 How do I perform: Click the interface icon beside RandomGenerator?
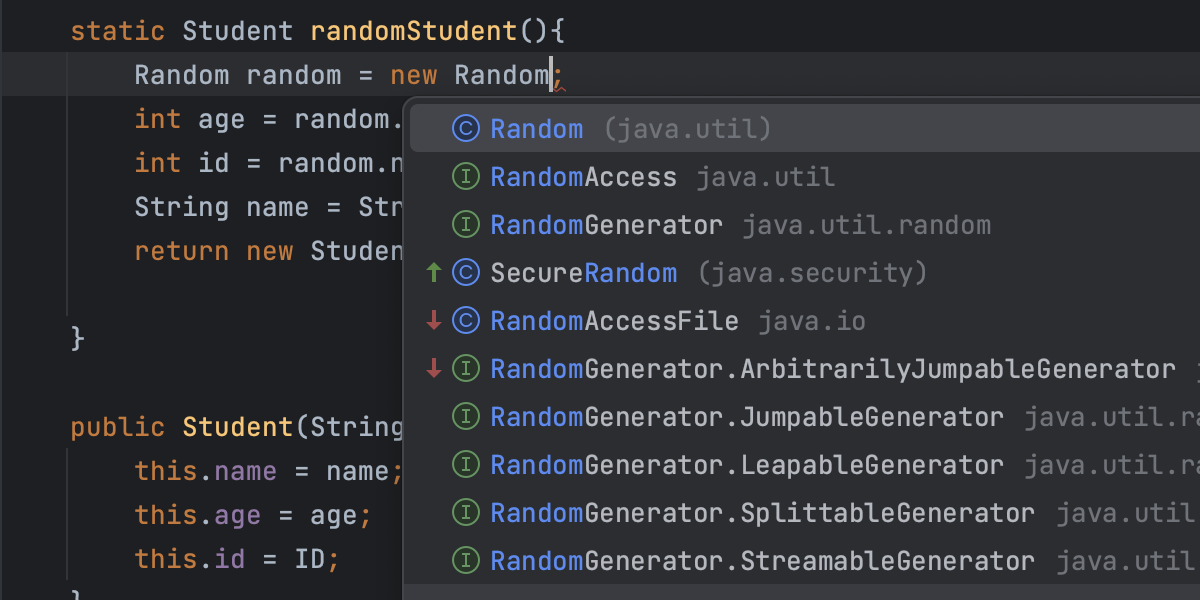[x=465, y=224]
